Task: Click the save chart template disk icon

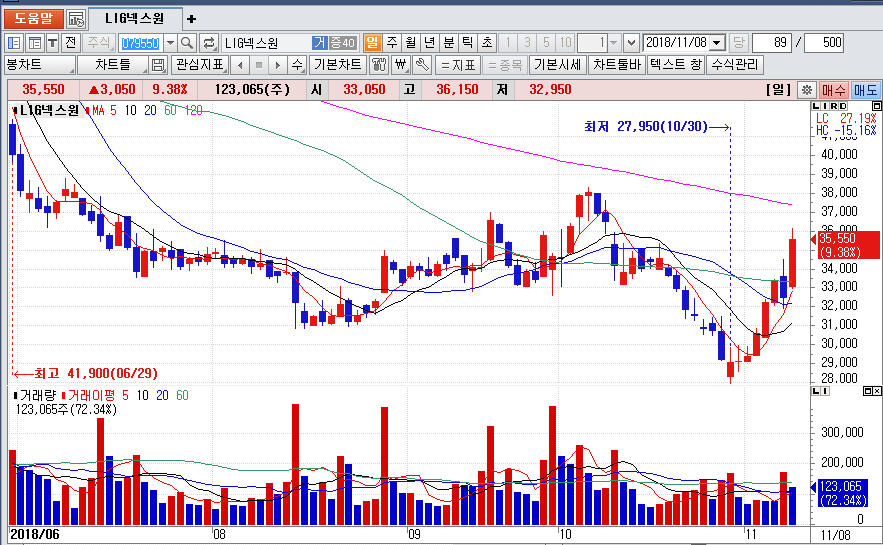Action: (x=158, y=65)
